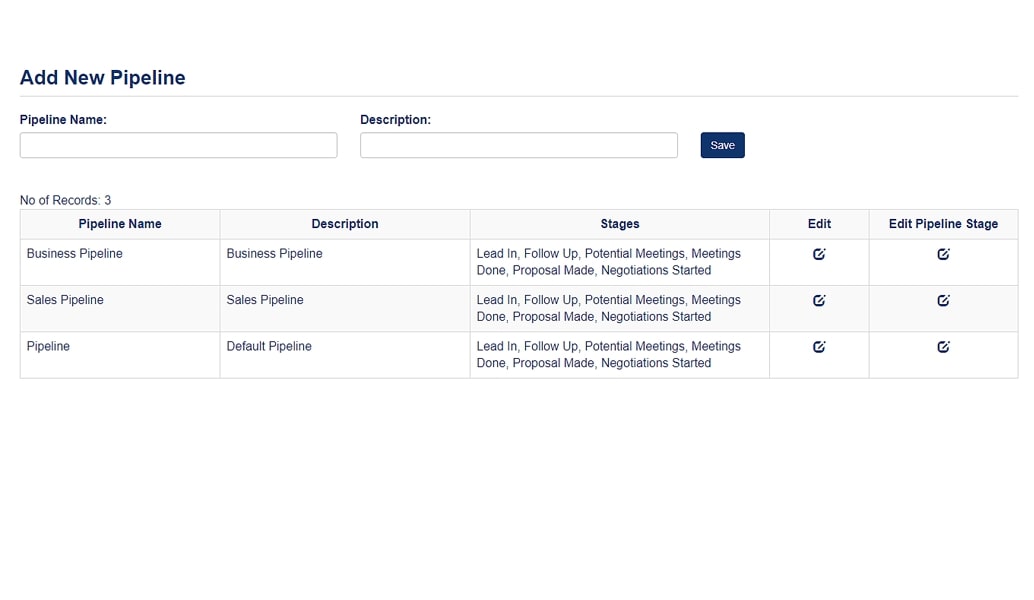
Task: Click the Save button
Action: click(x=722, y=145)
